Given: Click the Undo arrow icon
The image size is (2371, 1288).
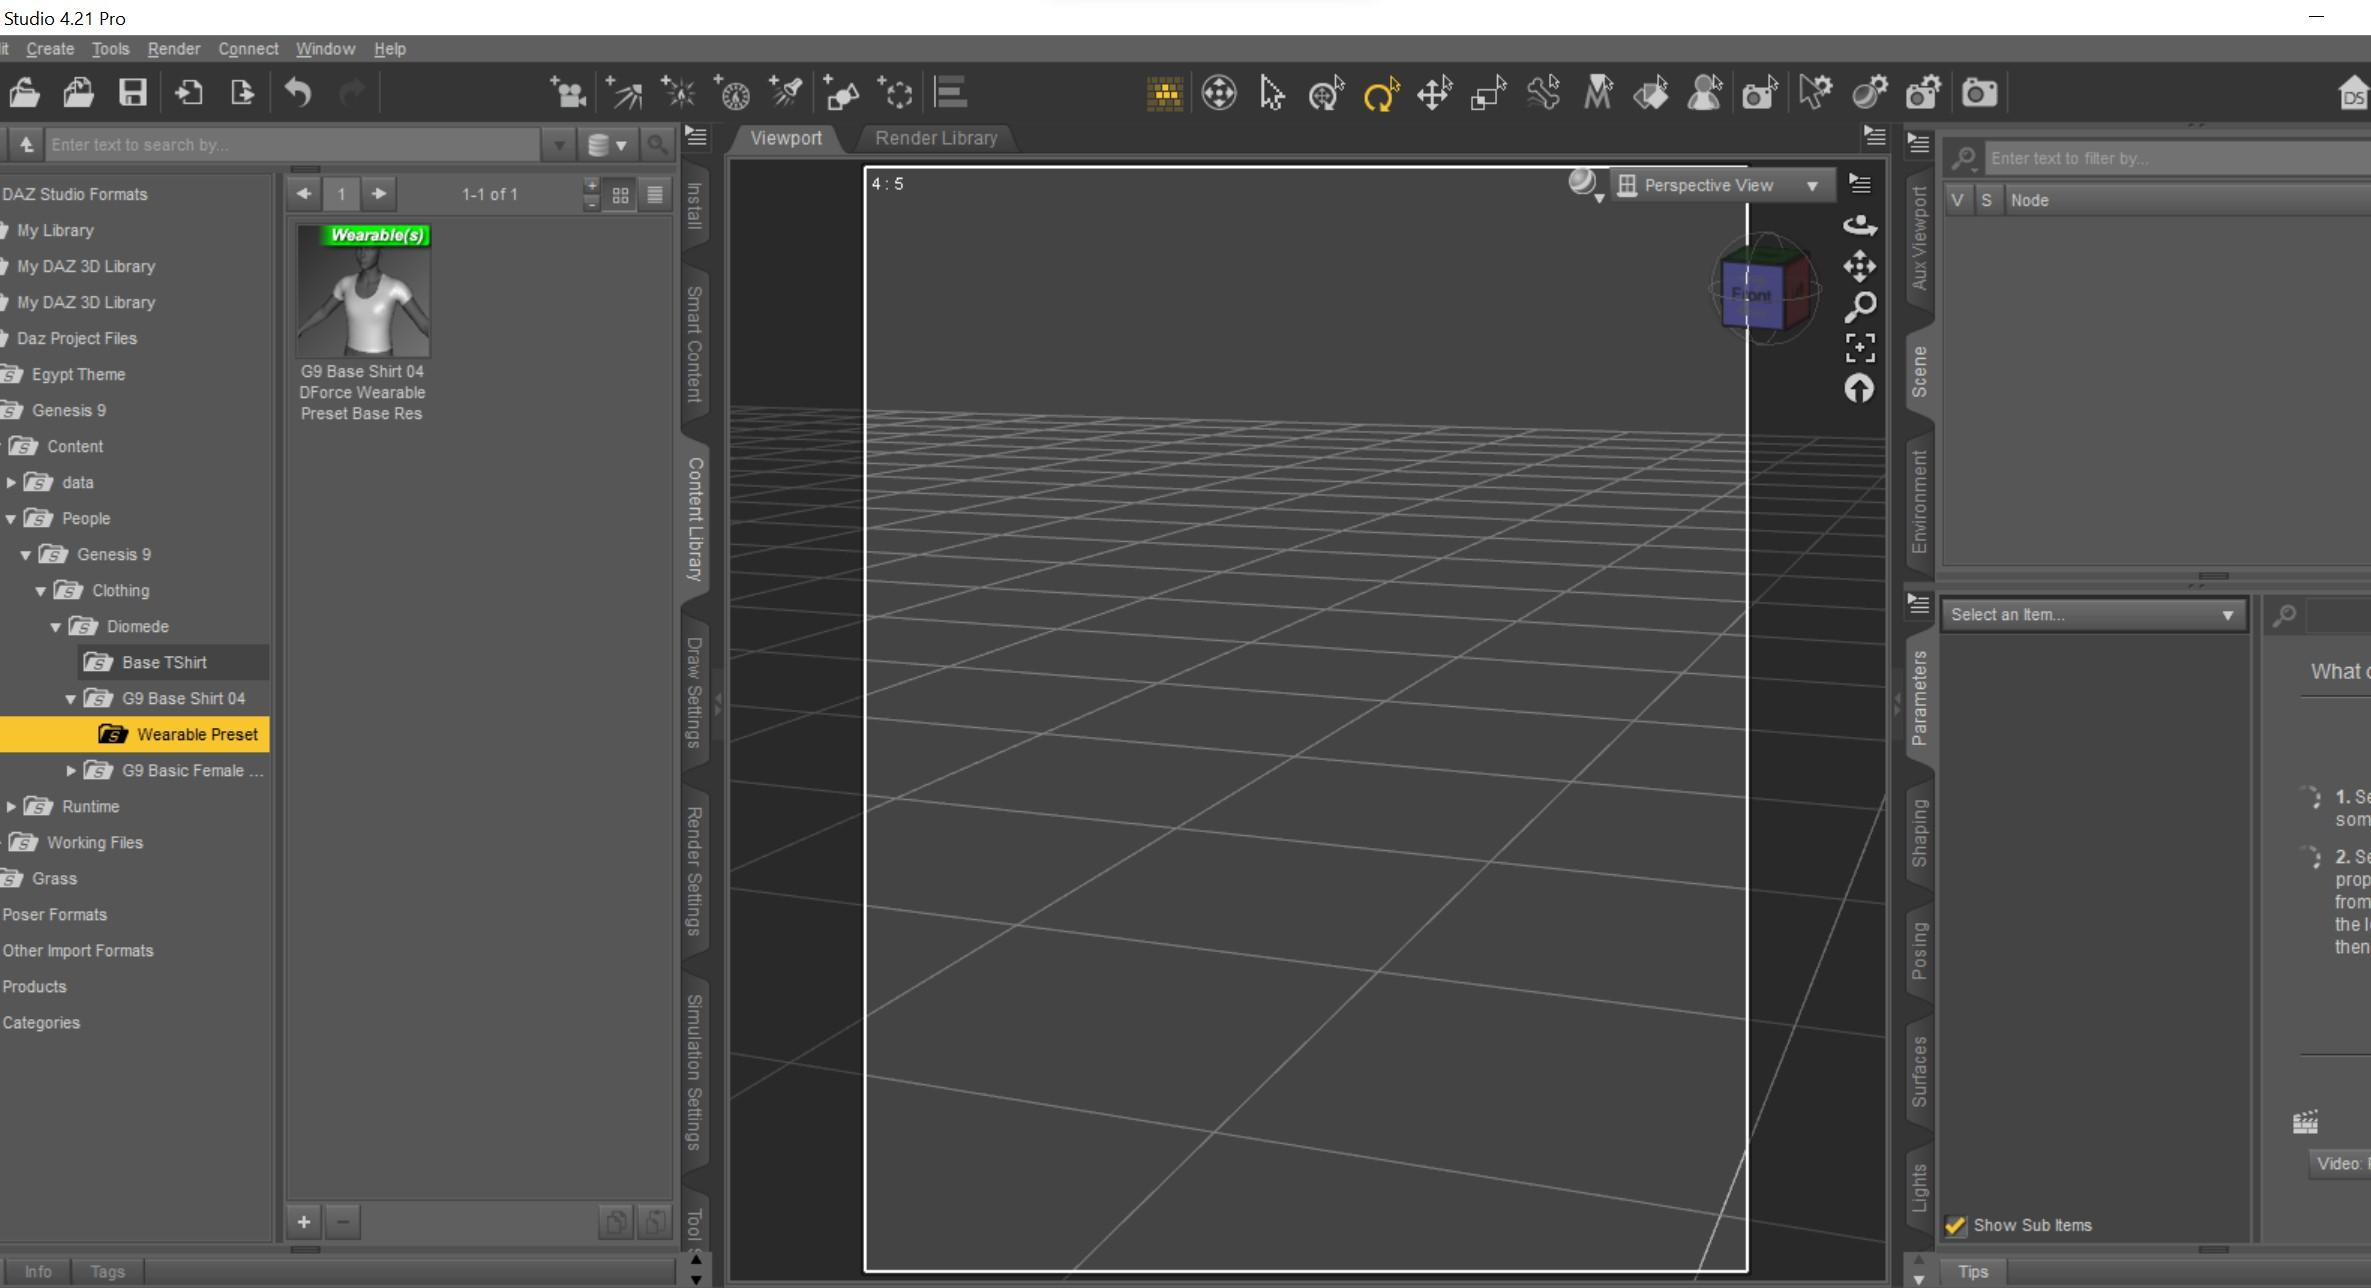Looking at the screenshot, I should click(297, 93).
